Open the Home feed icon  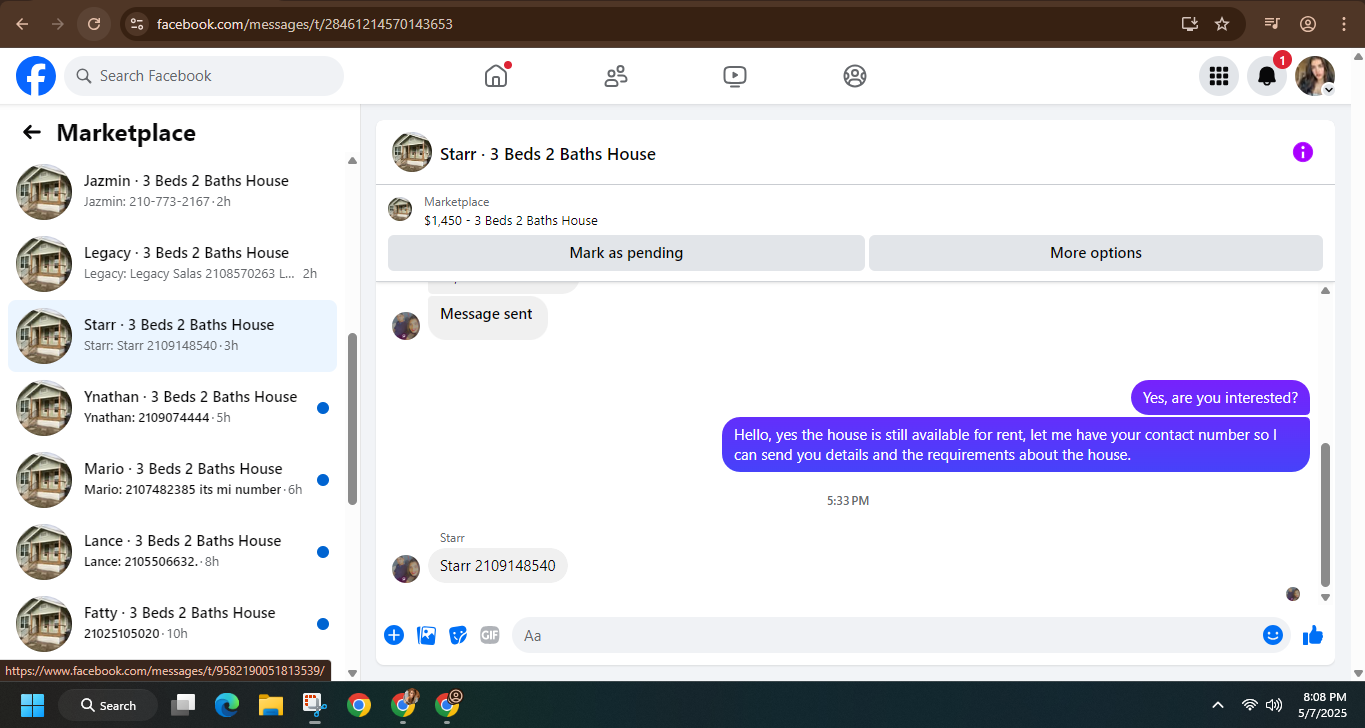point(496,76)
